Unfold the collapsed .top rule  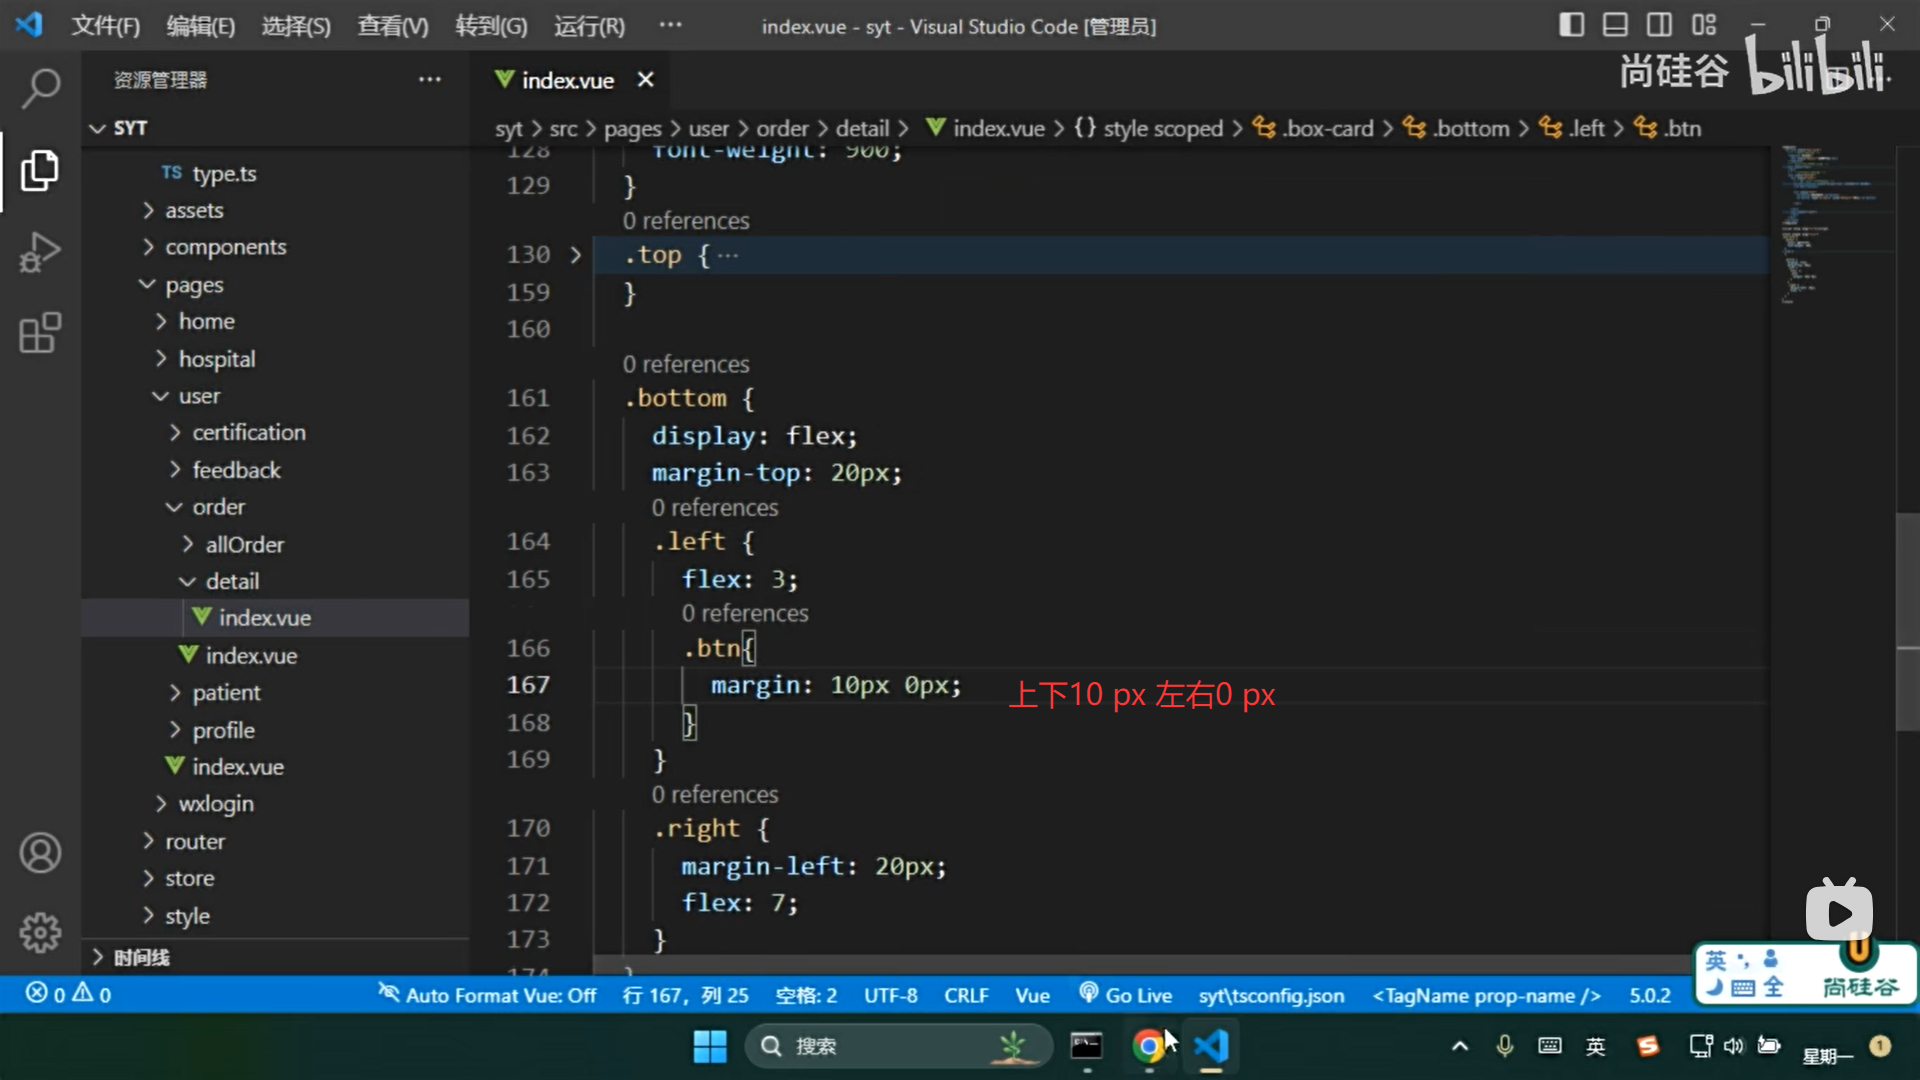[x=576, y=255]
